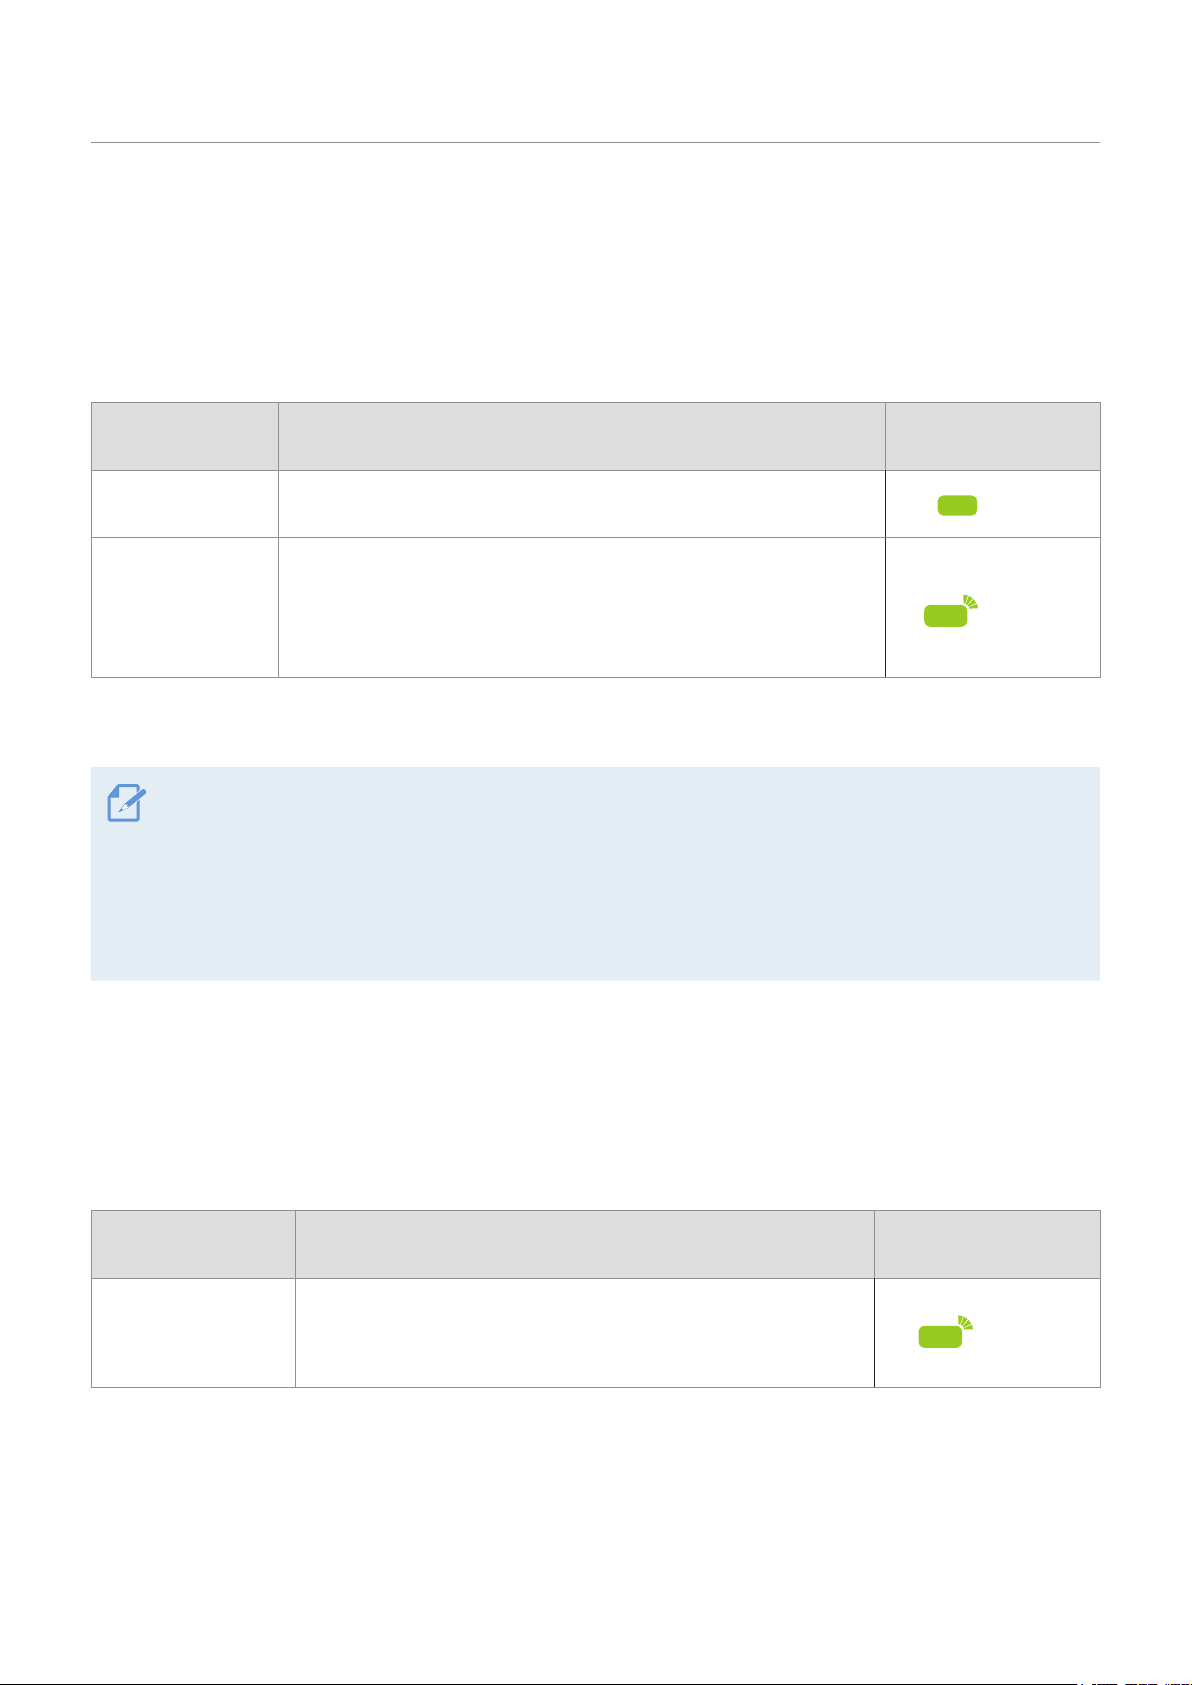The height and width of the screenshot is (1685, 1192).
Task: Select upper table's tall bottom-left cell
Action: click(x=185, y=608)
